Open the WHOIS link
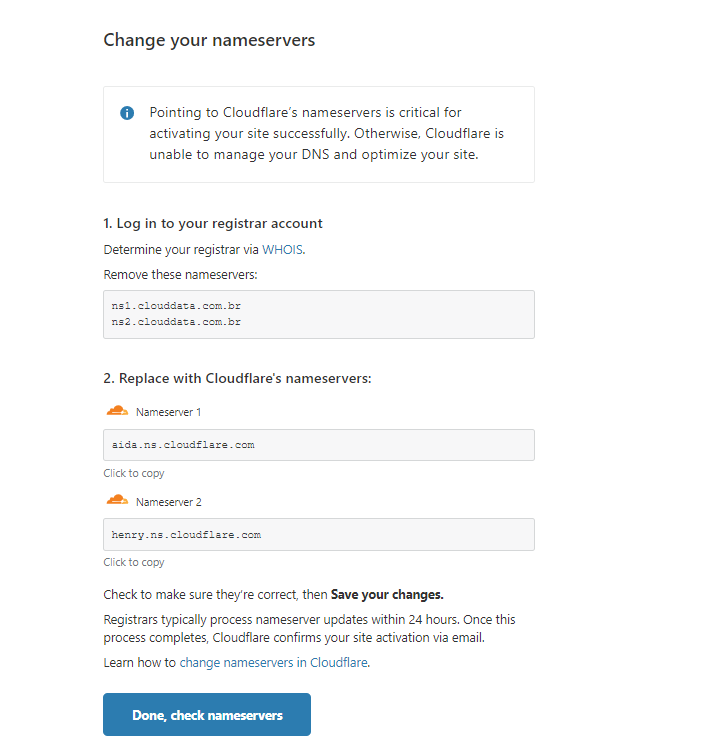The image size is (728, 747). pos(282,250)
